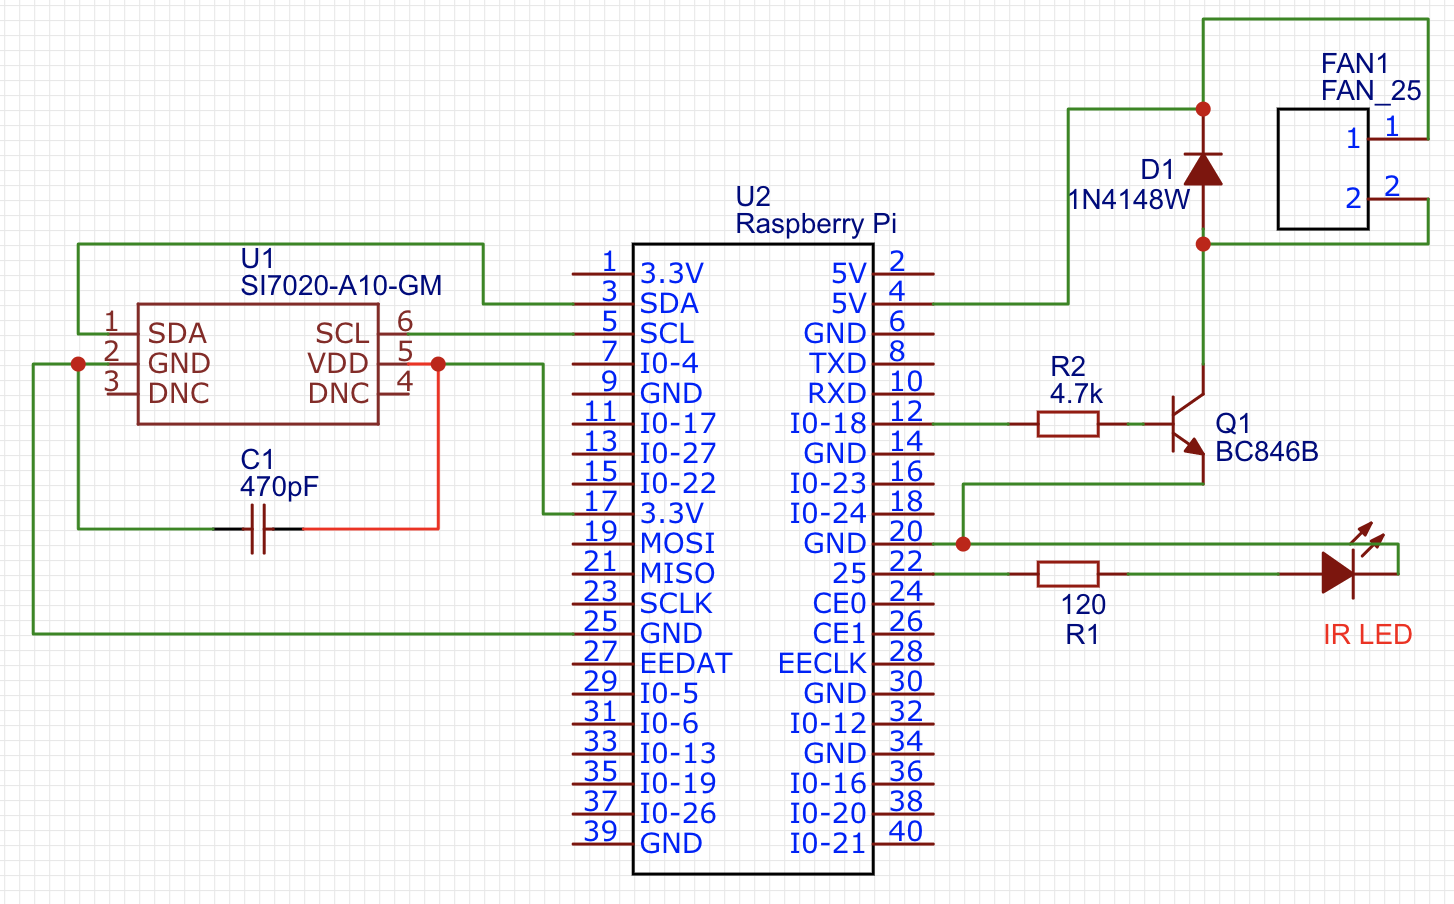The image size is (1454, 904).
Task: Click the 'U1' designator
Action: coord(257,259)
